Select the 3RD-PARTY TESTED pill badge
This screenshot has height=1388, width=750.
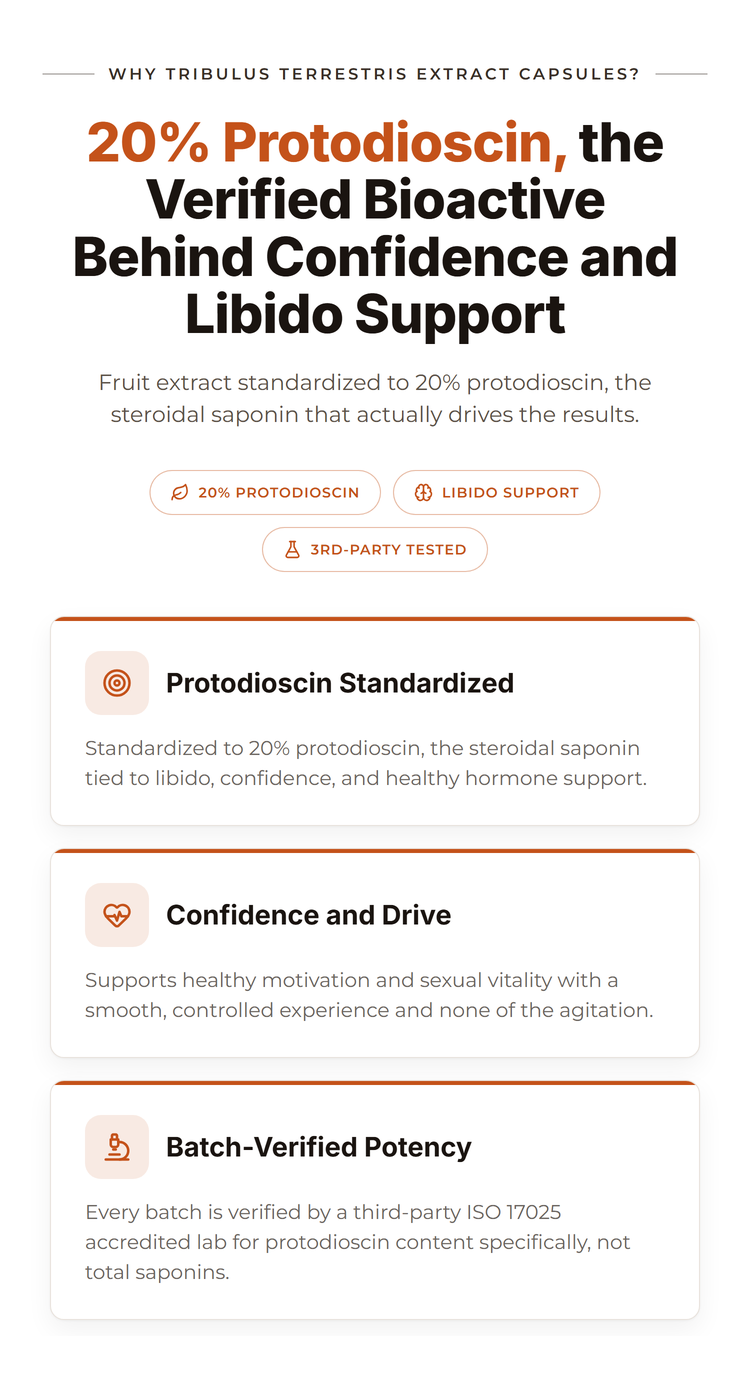(x=375, y=550)
